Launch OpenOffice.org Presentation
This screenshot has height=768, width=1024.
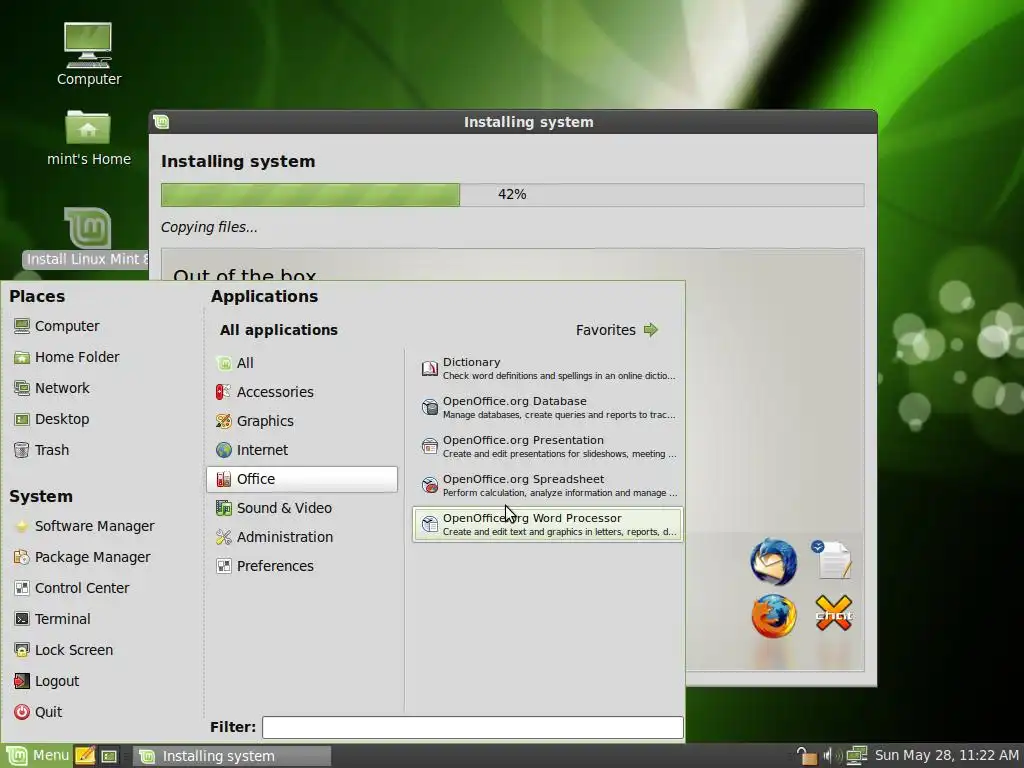(x=548, y=447)
